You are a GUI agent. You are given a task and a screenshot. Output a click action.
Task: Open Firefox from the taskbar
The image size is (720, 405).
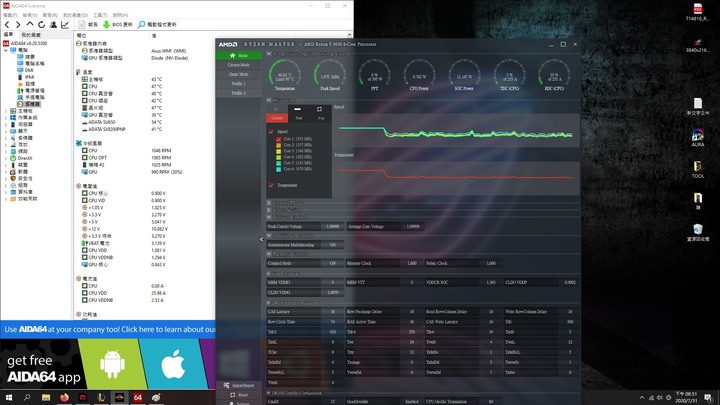click(x=64, y=397)
